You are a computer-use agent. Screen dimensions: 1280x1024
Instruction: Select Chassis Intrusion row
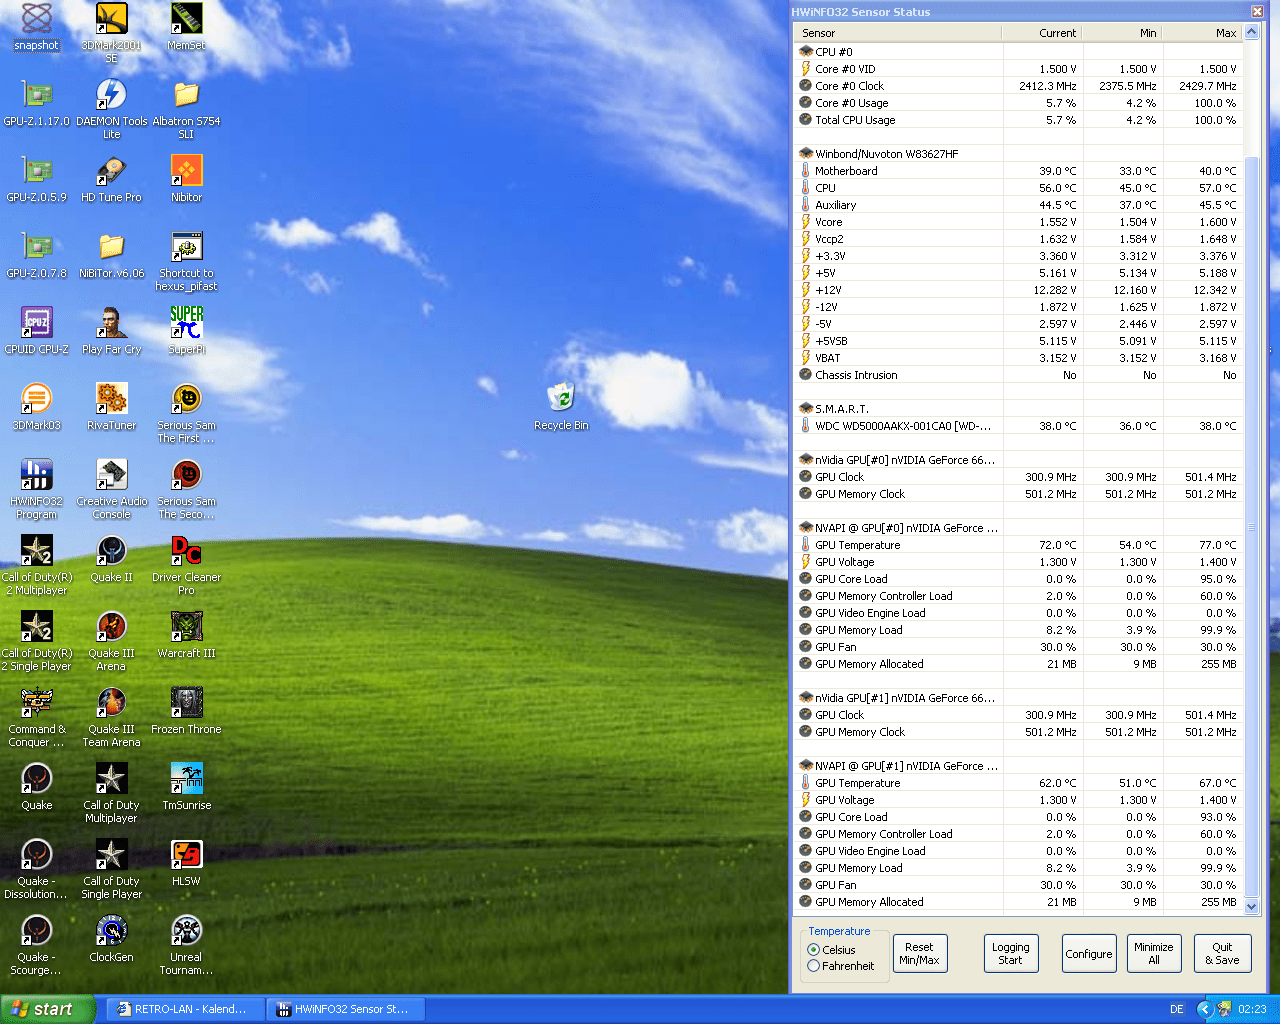[1019, 375]
